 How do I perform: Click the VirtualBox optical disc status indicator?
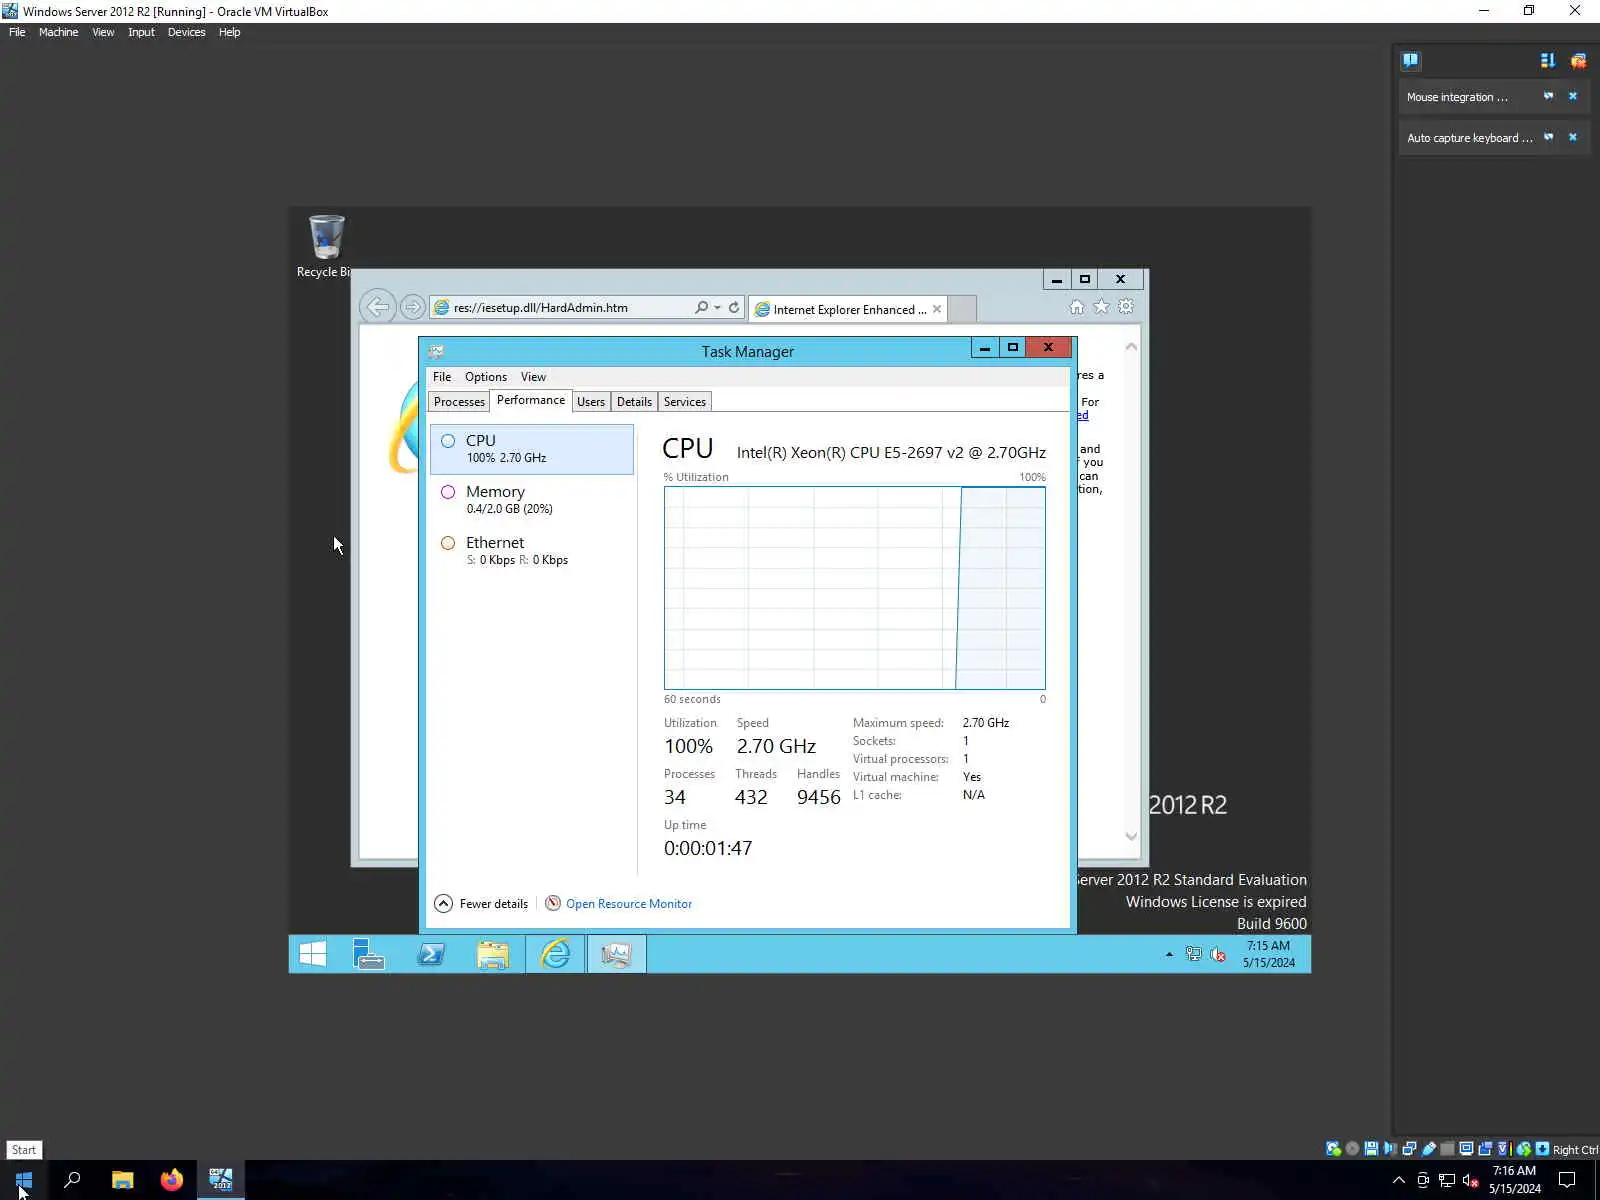1352,1149
